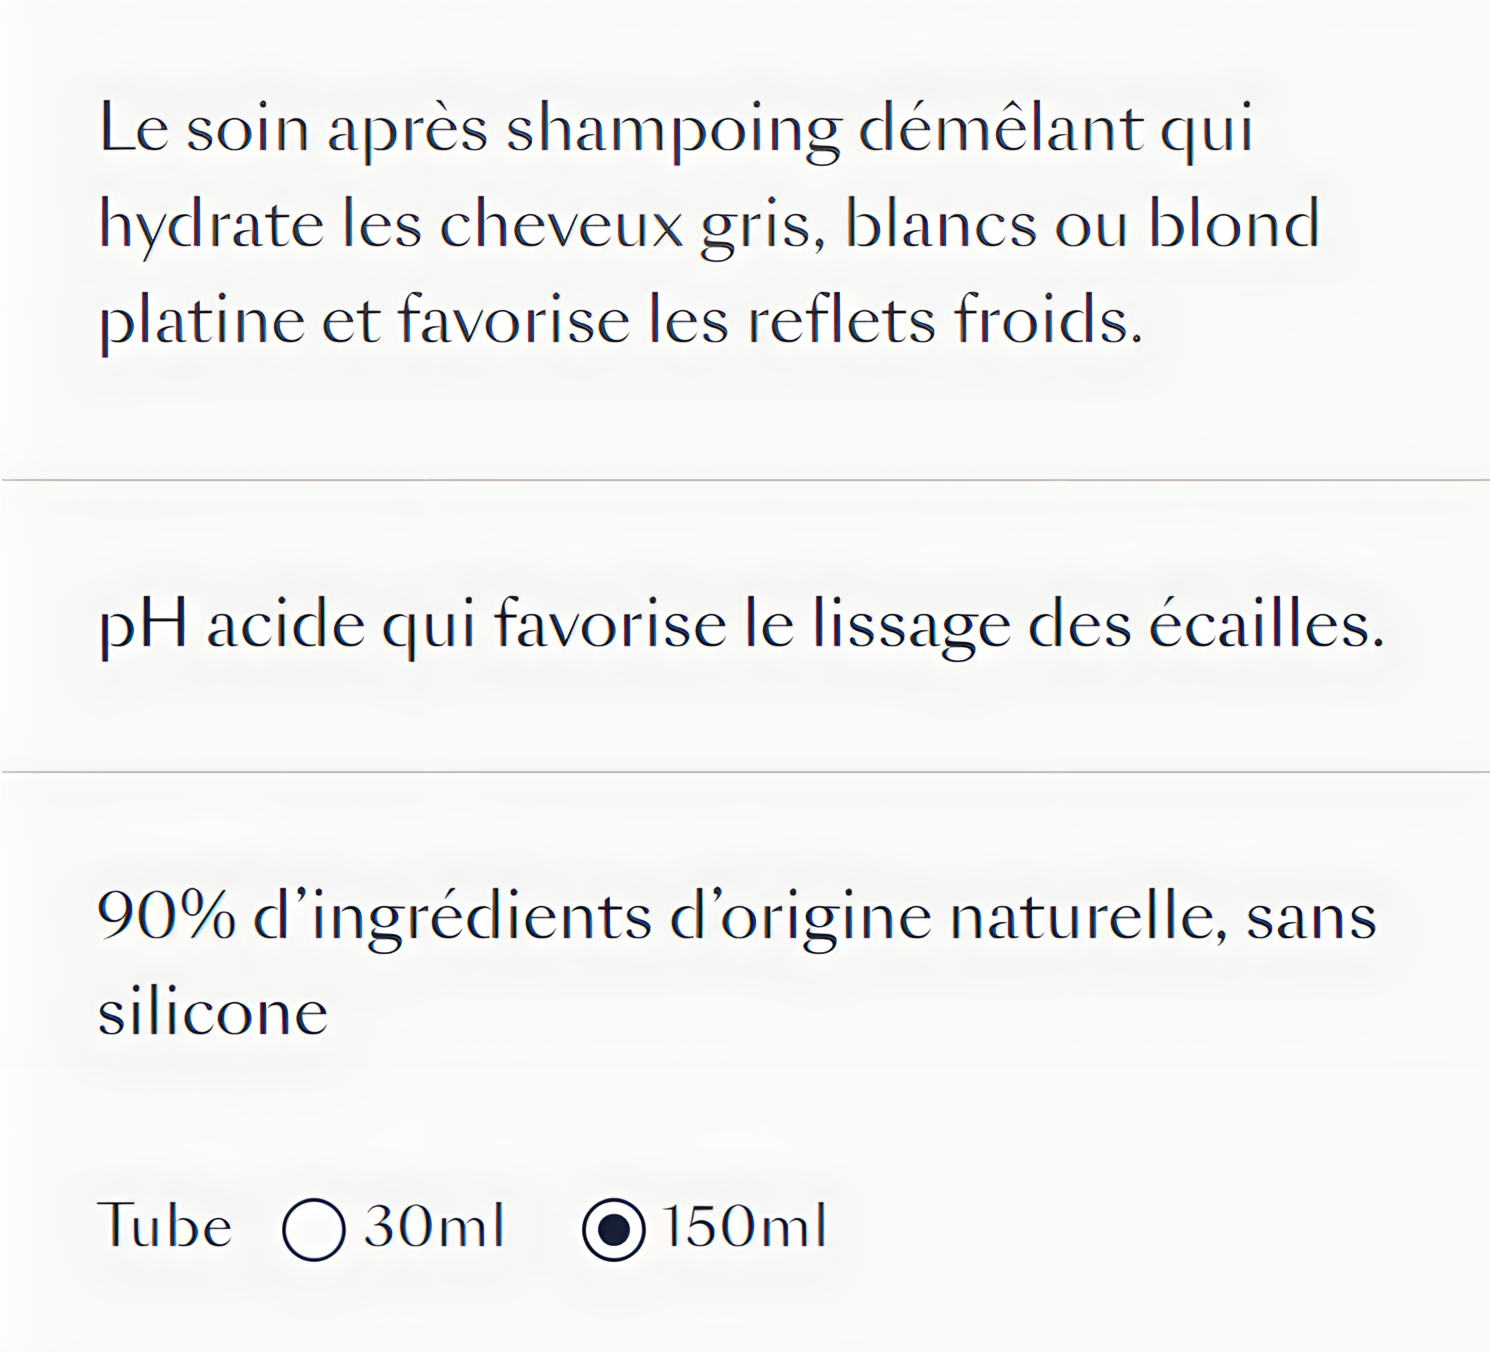The height and width of the screenshot is (1352, 1490).
Task: Select the 150ml tube radio button
Action: (613, 1229)
